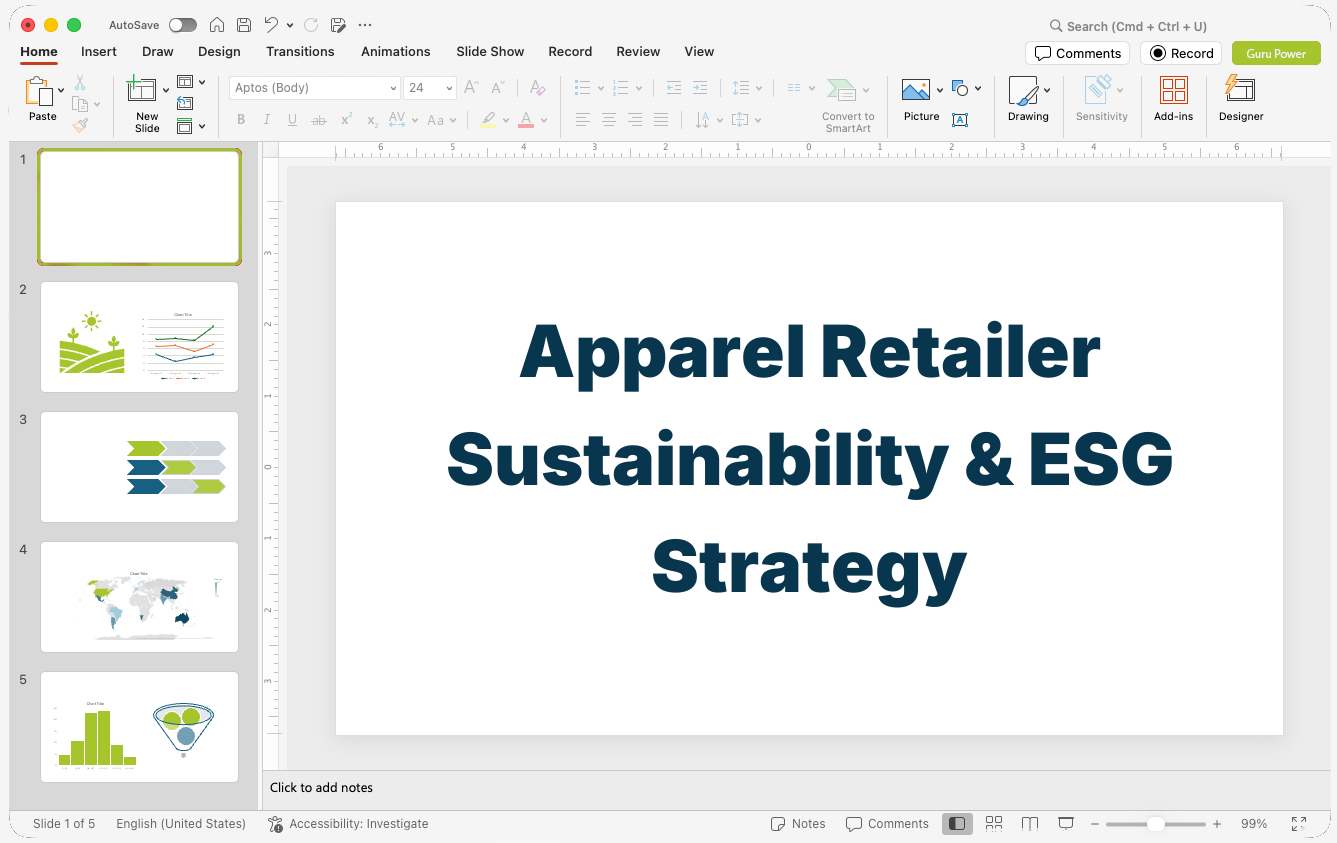Click Convert to SmartArt
This screenshot has height=843, width=1337.
[x=848, y=105]
